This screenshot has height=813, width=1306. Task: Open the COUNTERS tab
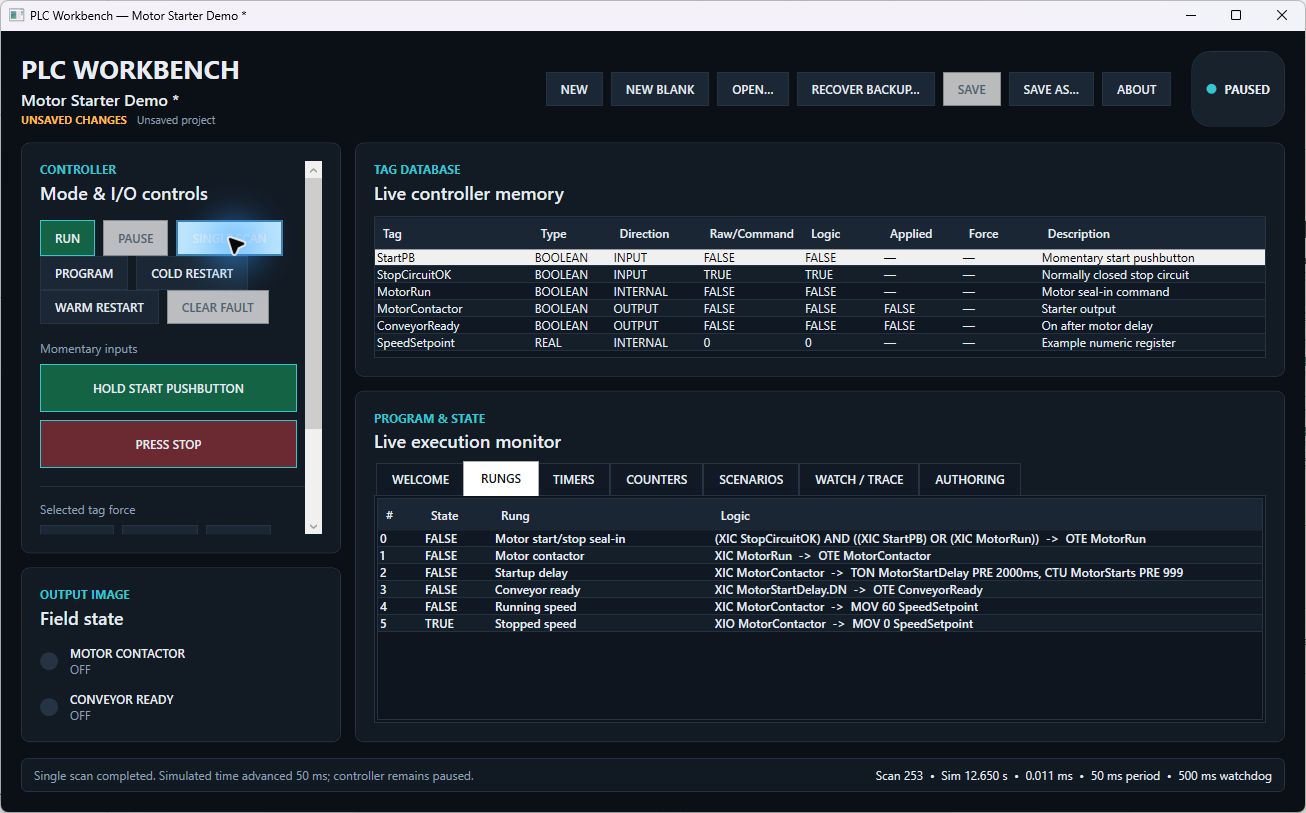pyautogui.click(x=657, y=479)
